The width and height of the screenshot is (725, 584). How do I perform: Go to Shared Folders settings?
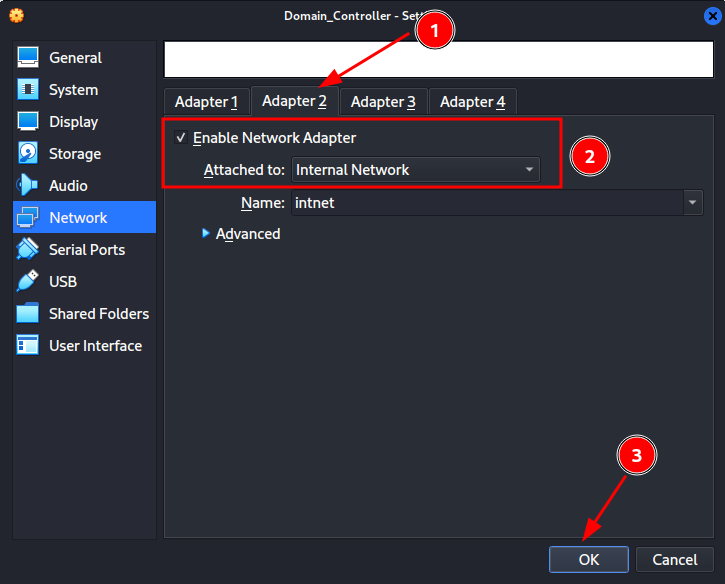85,314
